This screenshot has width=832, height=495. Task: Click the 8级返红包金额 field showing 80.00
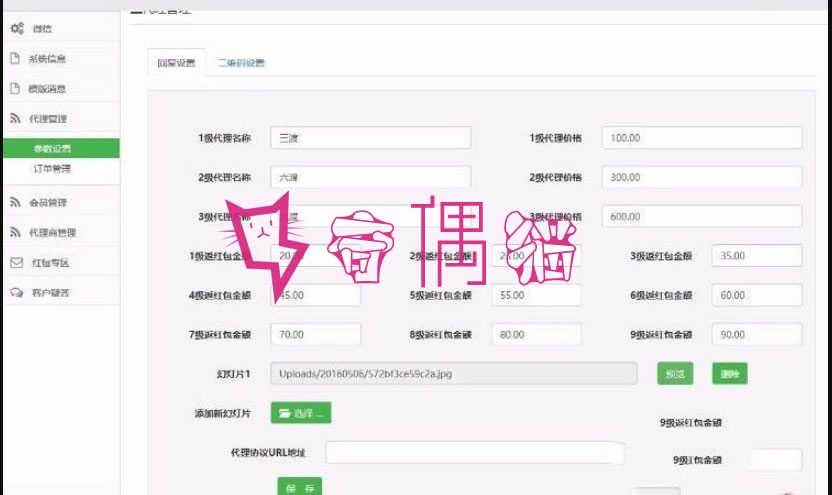tap(536, 335)
